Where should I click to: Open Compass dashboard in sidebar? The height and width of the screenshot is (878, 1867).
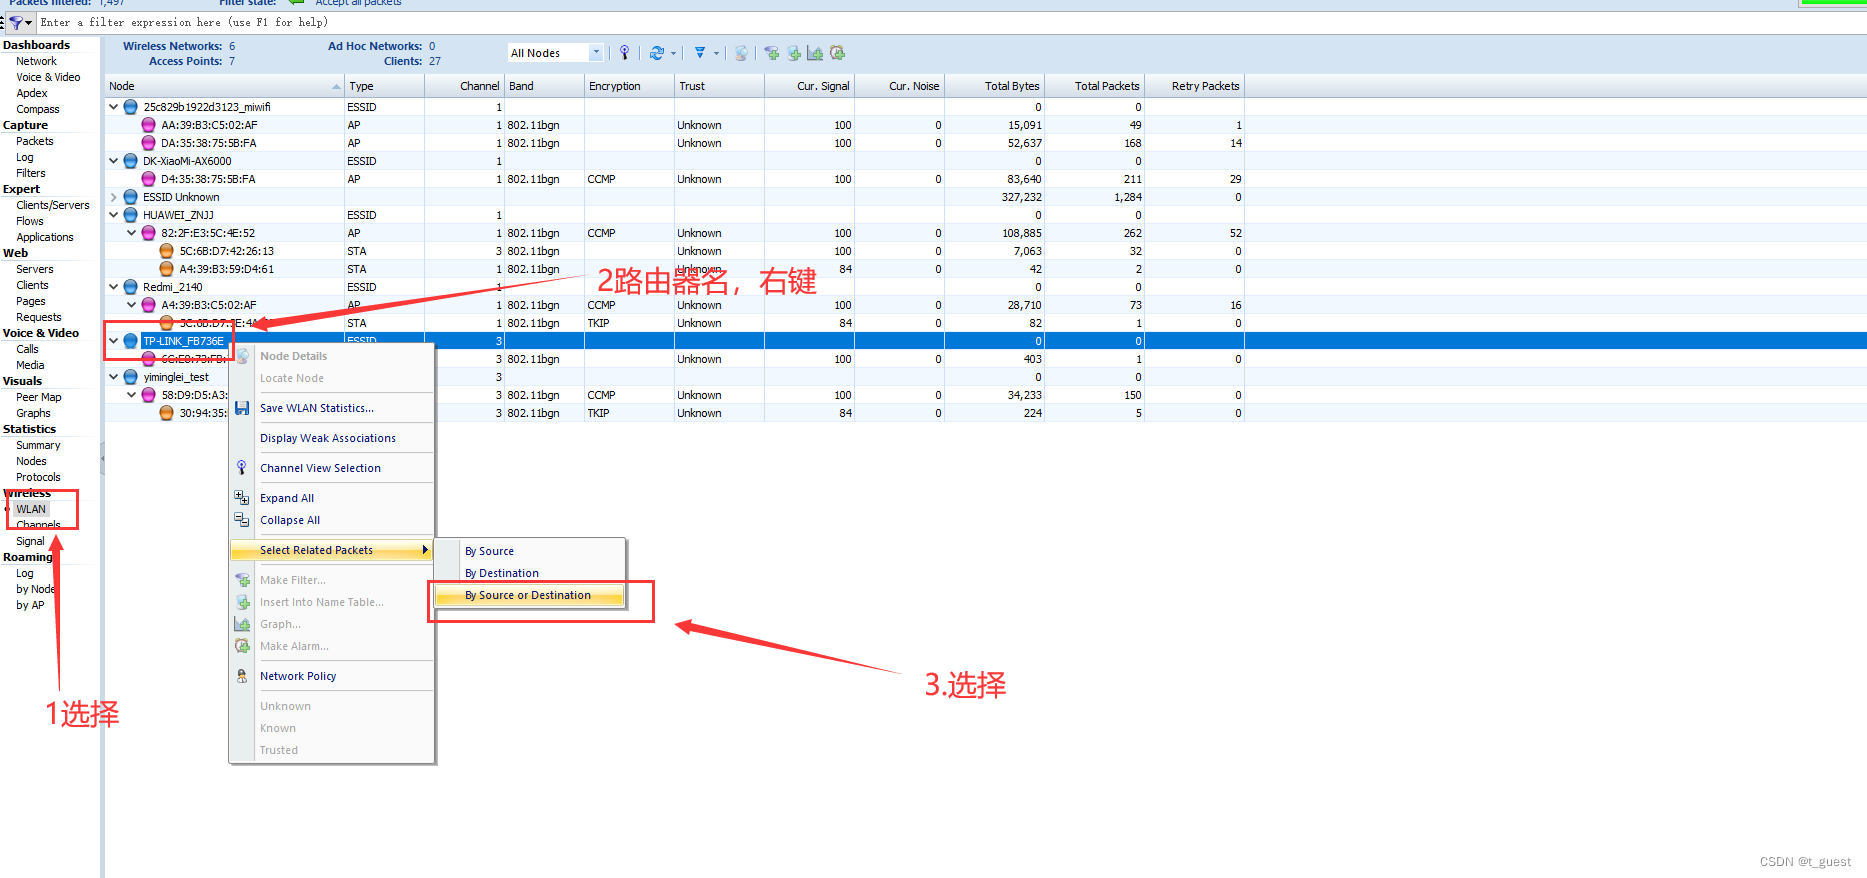38,109
